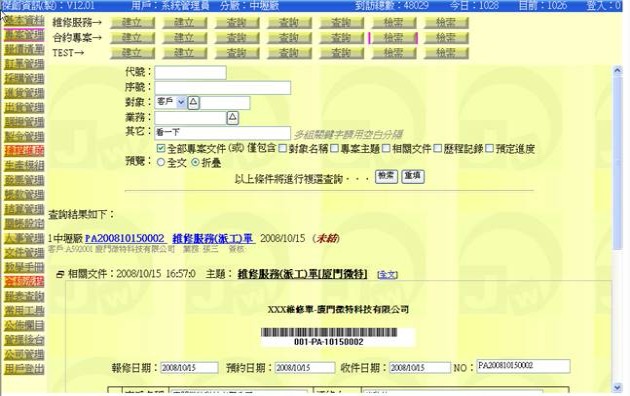Click the small 檢索 submit button
The height and width of the screenshot is (396, 630).
click(386, 176)
